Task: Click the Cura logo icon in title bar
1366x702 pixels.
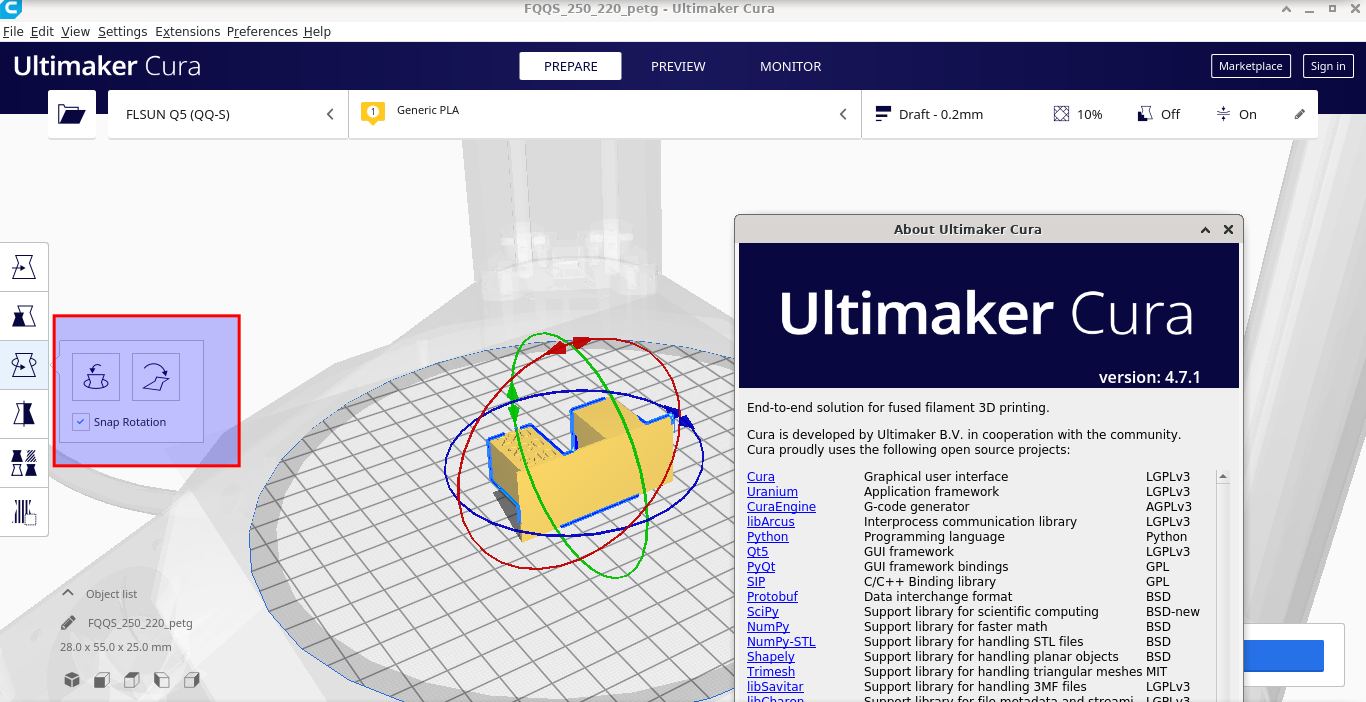Action: (x=11, y=9)
